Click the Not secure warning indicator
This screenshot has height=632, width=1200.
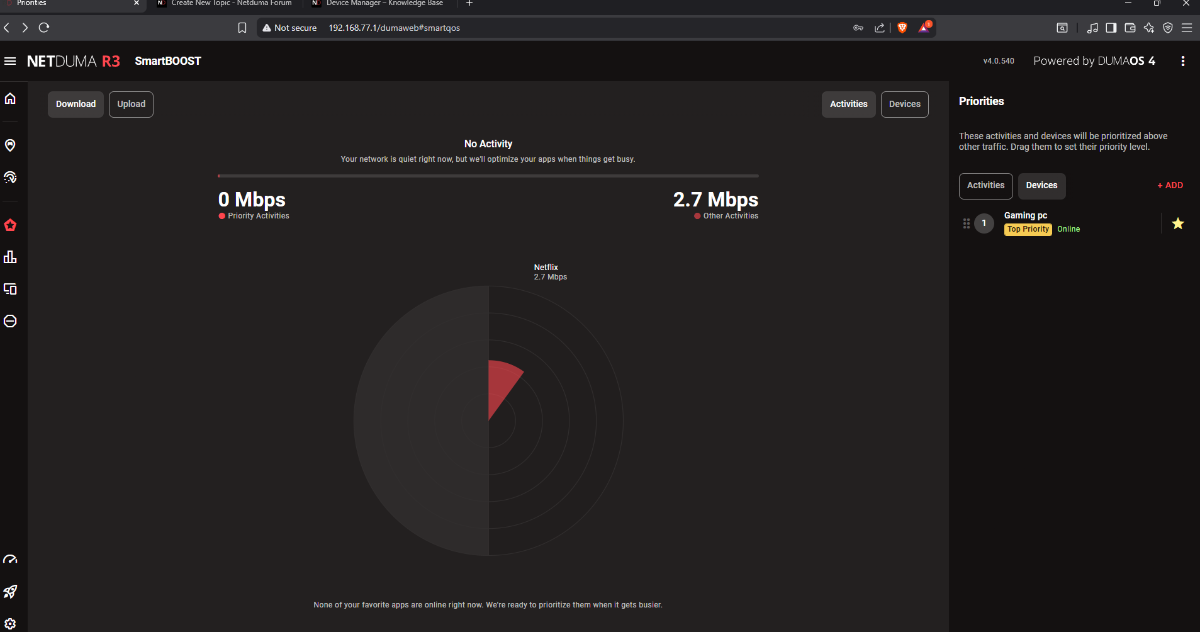290,28
